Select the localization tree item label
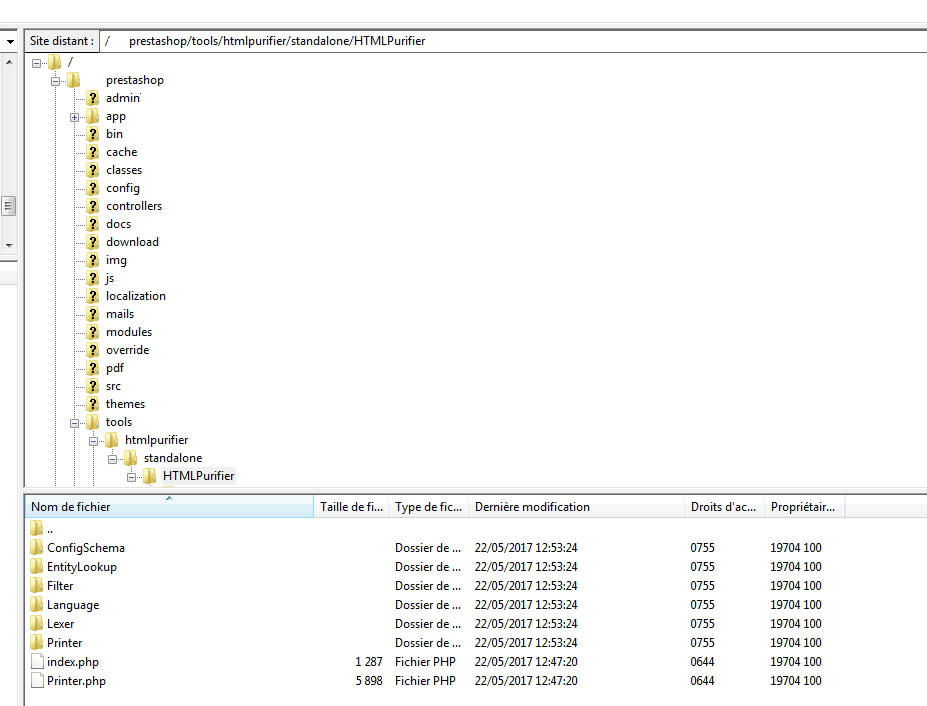This screenshot has height=706, width=927. (136, 296)
